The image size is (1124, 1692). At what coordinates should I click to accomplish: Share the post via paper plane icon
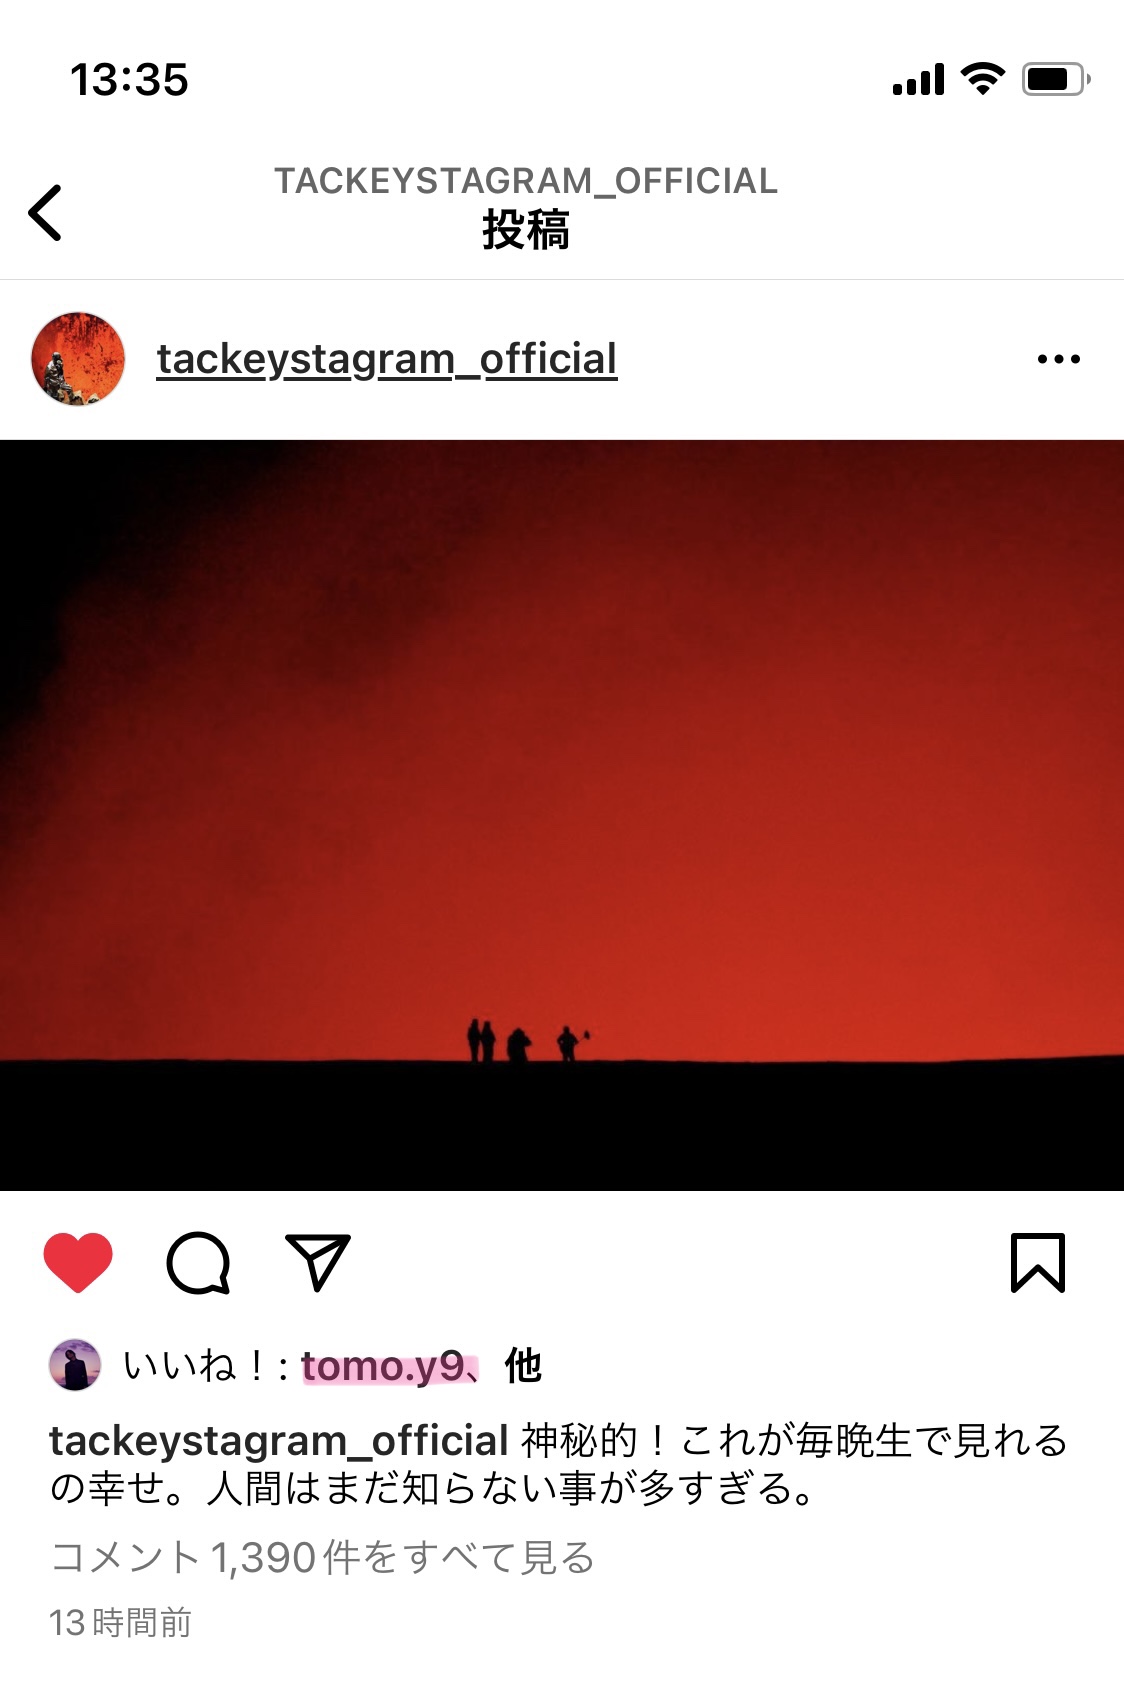tap(318, 1262)
